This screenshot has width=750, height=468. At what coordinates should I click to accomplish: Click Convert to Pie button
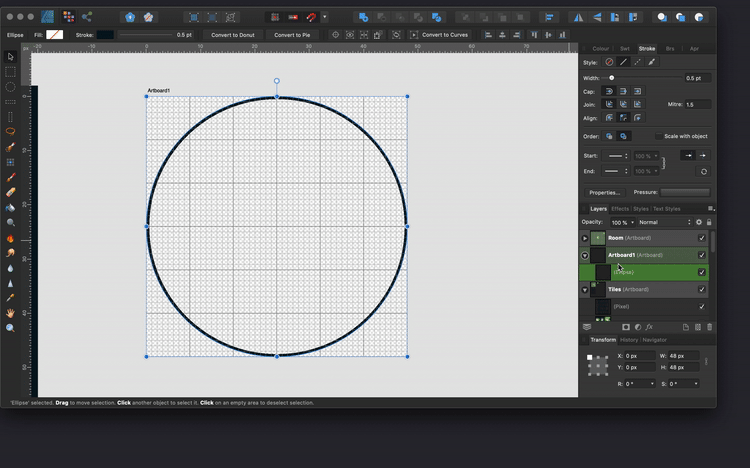(292, 35)
